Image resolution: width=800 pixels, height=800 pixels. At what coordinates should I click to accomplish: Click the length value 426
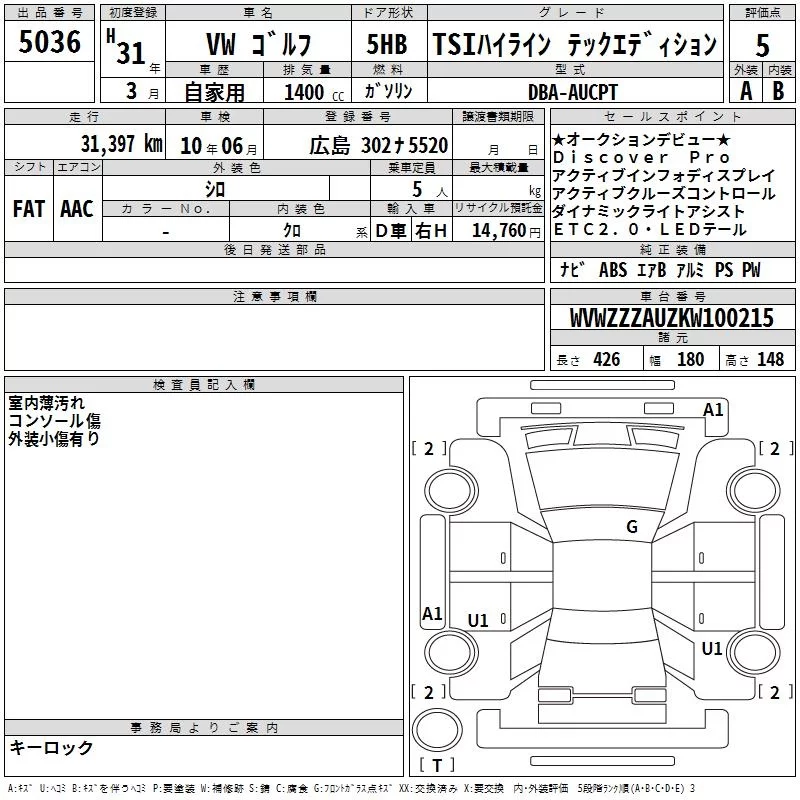coord(607,359)
